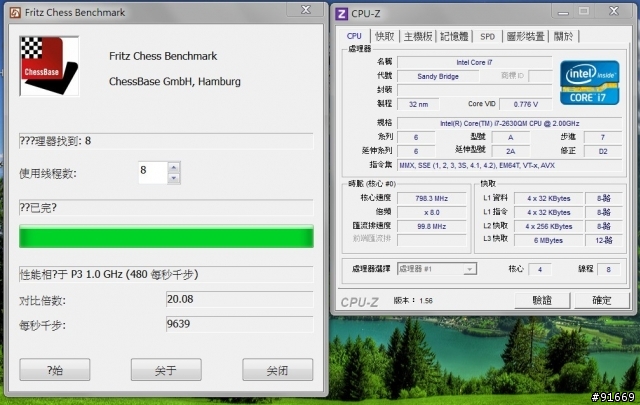Click the i7-2630QM CPU specification field
Image resolution: width=640 pixels, height=405 pixels.
point(509,123)
